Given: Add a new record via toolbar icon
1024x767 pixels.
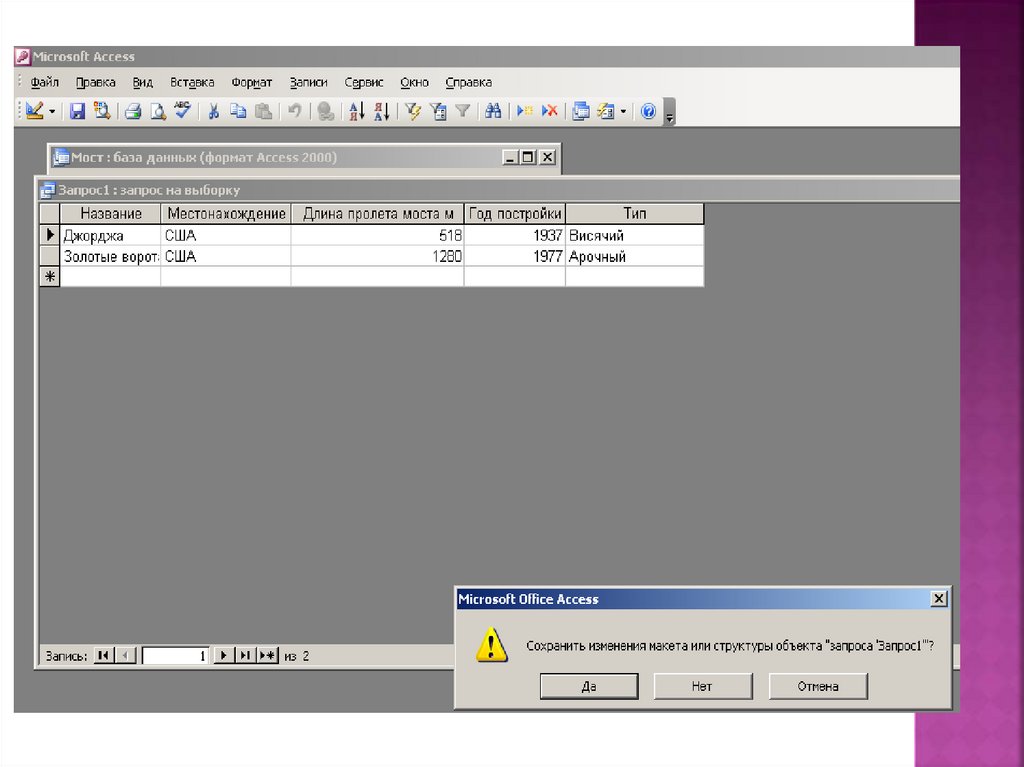Looking at the screenshot, I should 524,111.
